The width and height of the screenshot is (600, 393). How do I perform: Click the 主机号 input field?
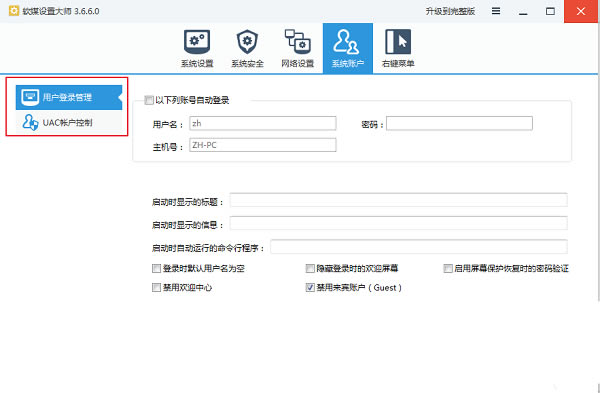(x=262, y=145)
